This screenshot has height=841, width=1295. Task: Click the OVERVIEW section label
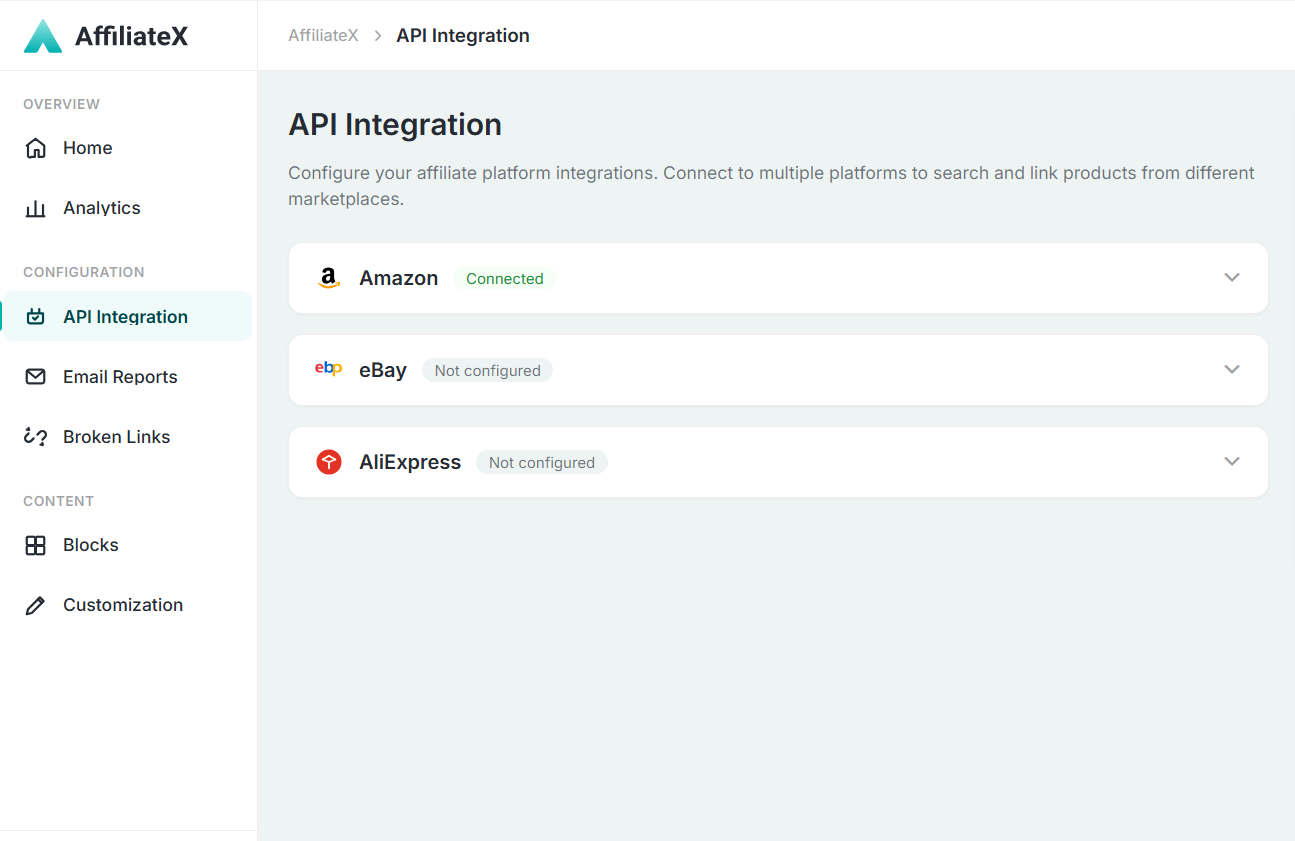62,104
